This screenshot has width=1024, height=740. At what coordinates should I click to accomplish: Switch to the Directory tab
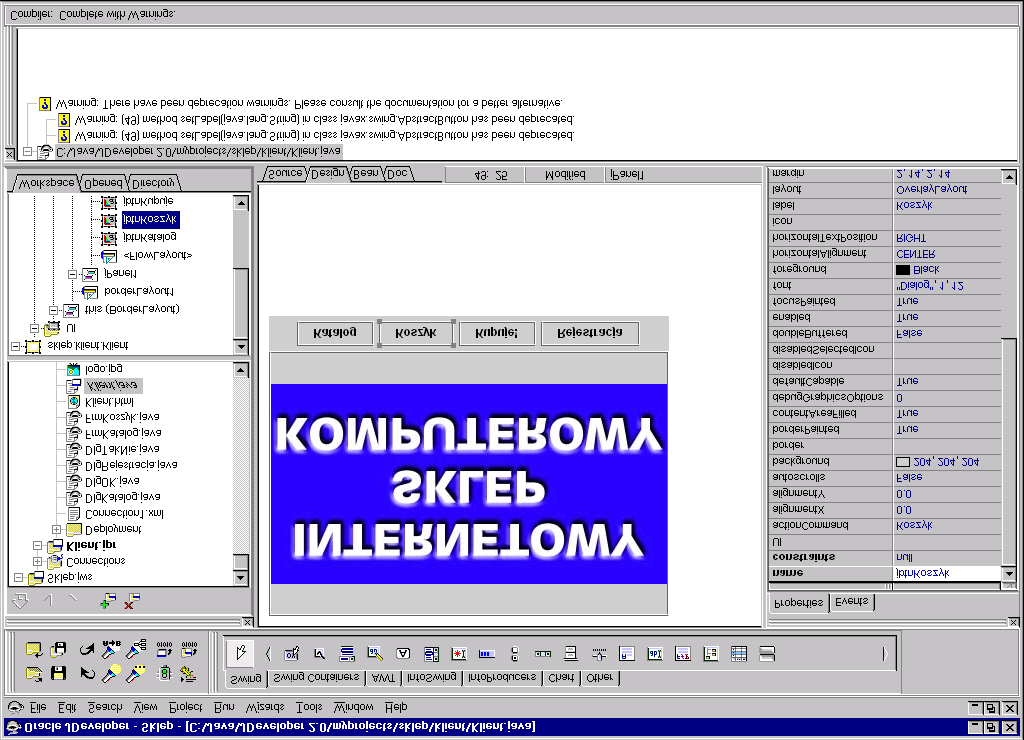(152, 183)
